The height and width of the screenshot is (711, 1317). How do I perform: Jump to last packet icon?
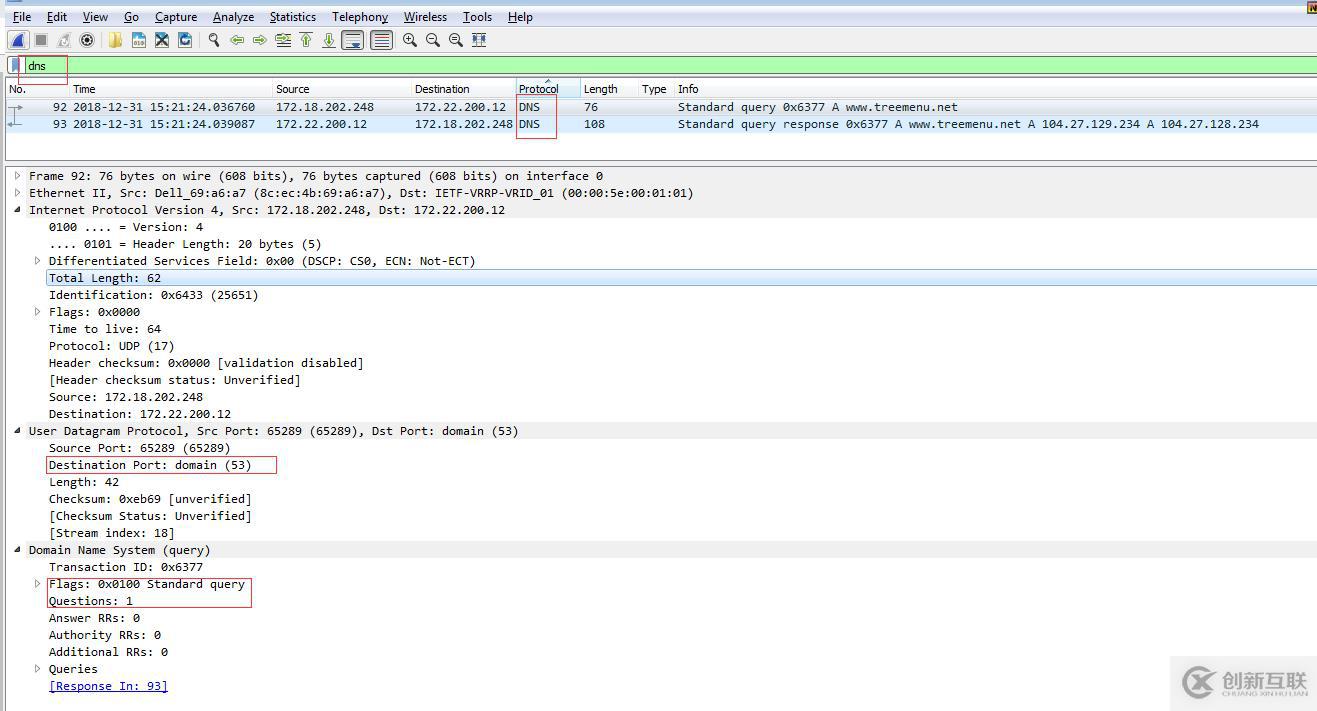pos(328,40)
